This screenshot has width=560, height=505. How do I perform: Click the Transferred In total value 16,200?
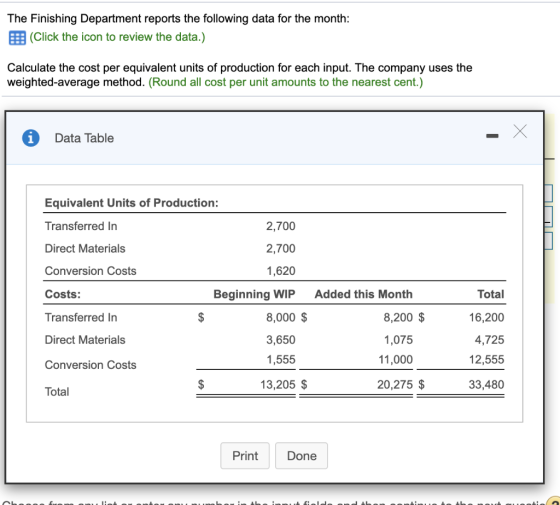[x=486, y=317]
